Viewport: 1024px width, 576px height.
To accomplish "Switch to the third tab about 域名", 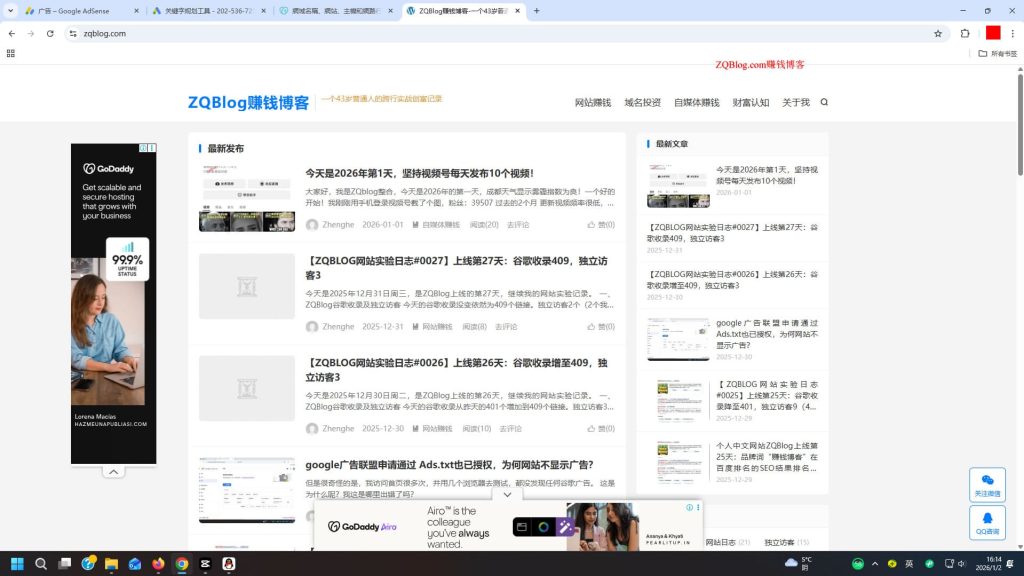I will click(336, 10).
